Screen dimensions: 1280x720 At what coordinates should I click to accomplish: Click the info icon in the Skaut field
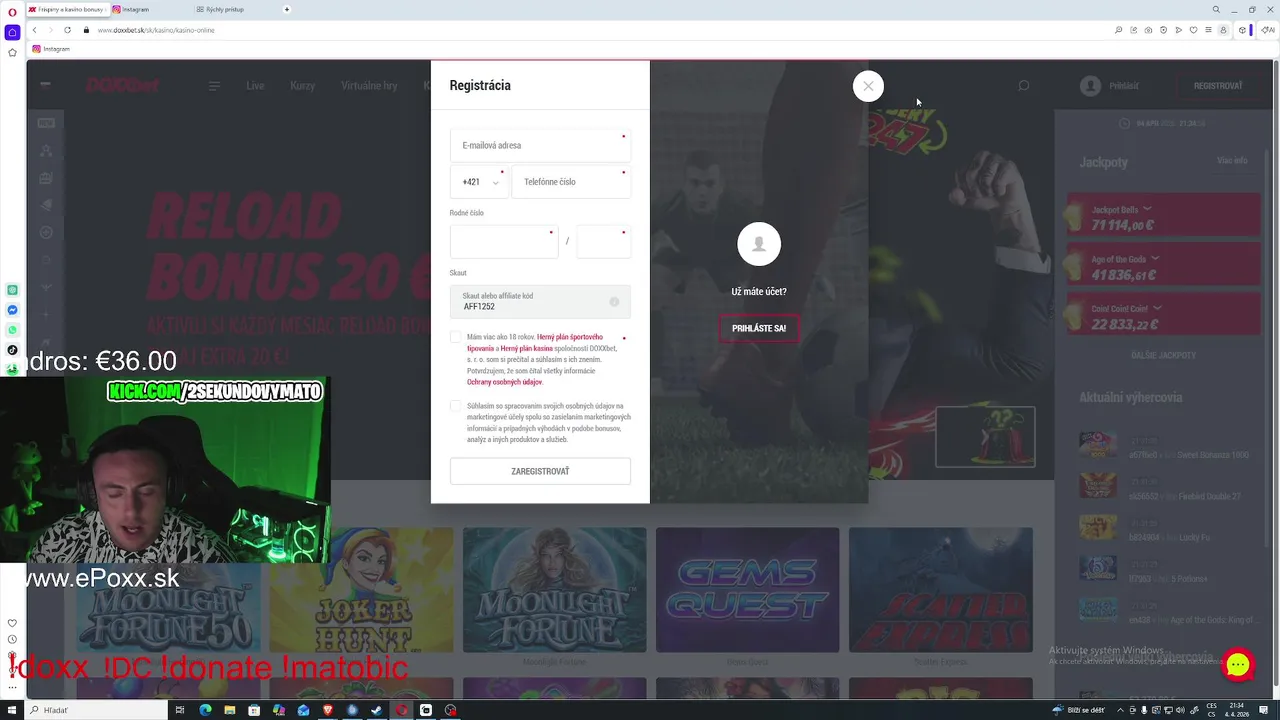(614, 302)
